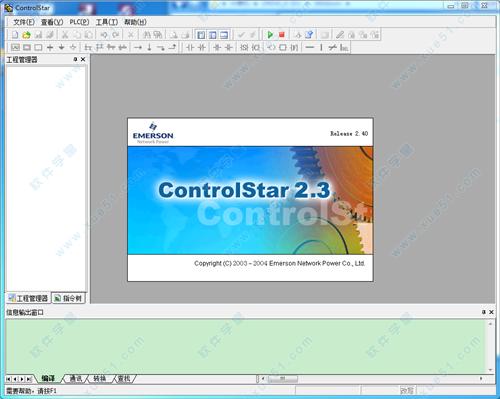The width and height of the screenshot is (500, 399).
Task: Click the ControlStar 2.3 splash image
Action: [250, 200]
